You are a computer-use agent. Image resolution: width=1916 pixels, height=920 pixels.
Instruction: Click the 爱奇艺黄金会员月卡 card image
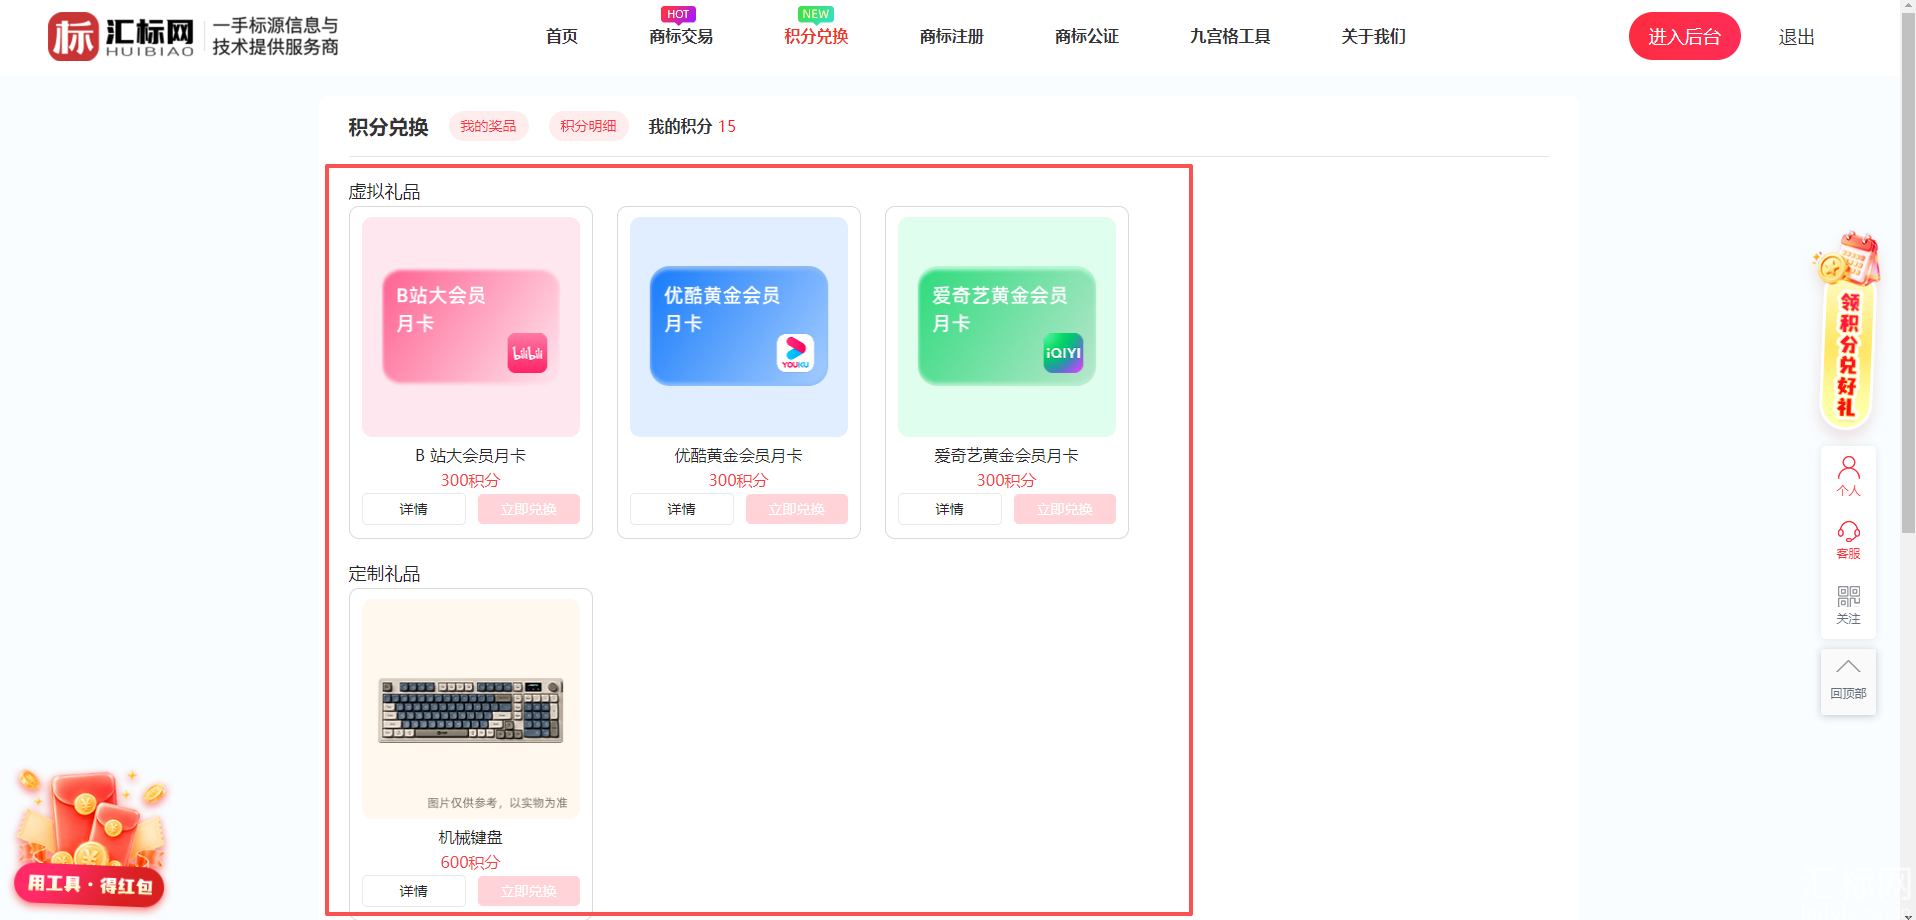coord(1007,327)
